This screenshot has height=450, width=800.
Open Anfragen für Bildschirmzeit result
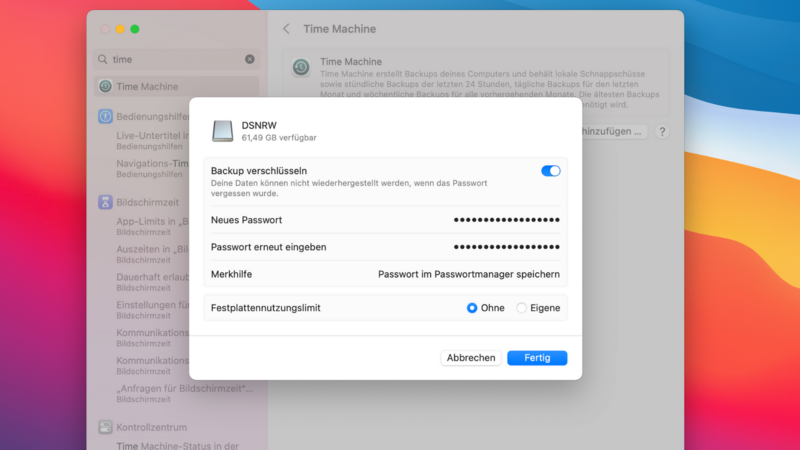(x=184, y=393)
